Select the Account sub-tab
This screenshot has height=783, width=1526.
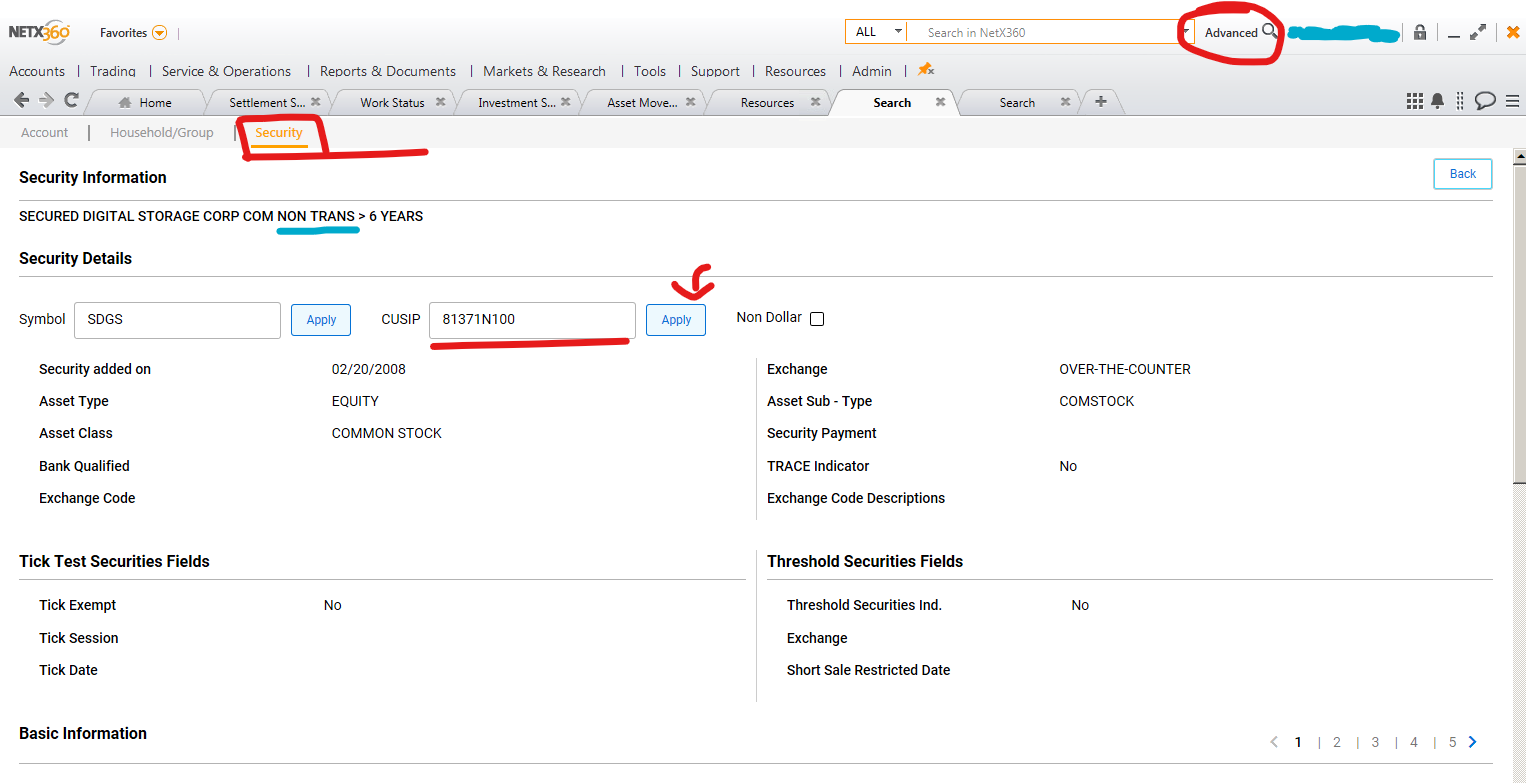(45, 132)
